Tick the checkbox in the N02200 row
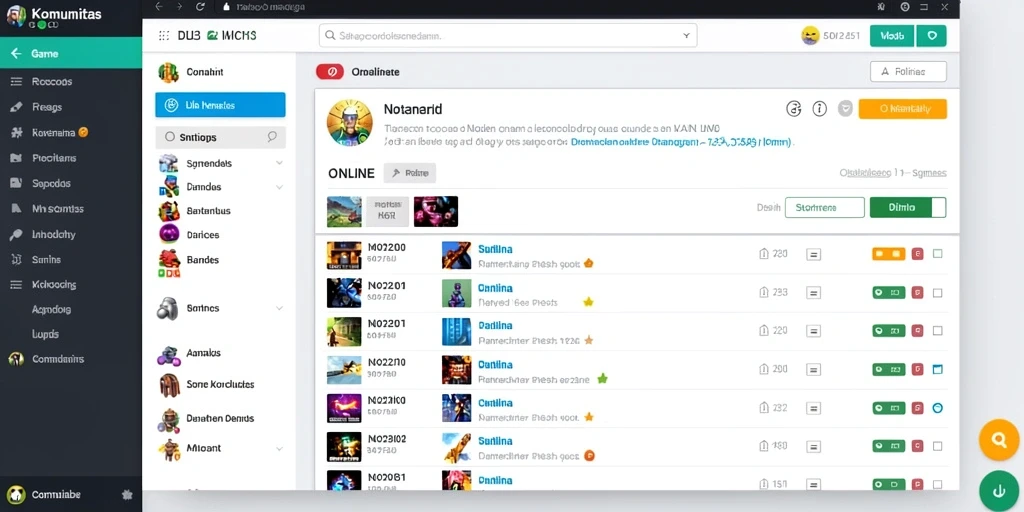Image resolution: width=1024 pixels, height=512 pixels. pyautogui.click(x=938, y=254)
